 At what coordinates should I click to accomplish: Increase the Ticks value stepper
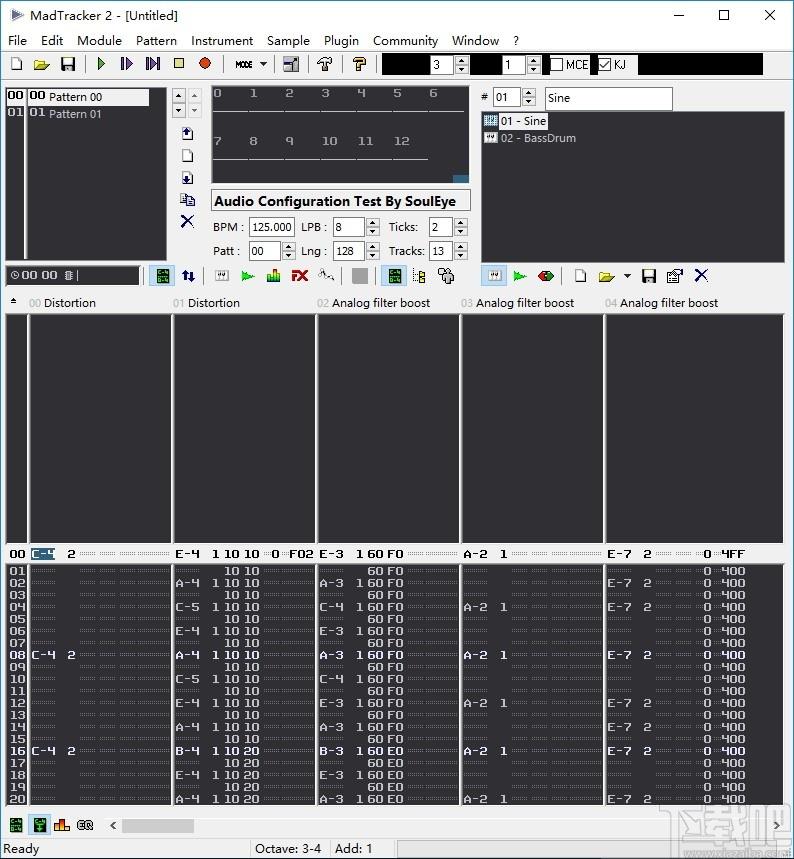click(x=461, y=222)
